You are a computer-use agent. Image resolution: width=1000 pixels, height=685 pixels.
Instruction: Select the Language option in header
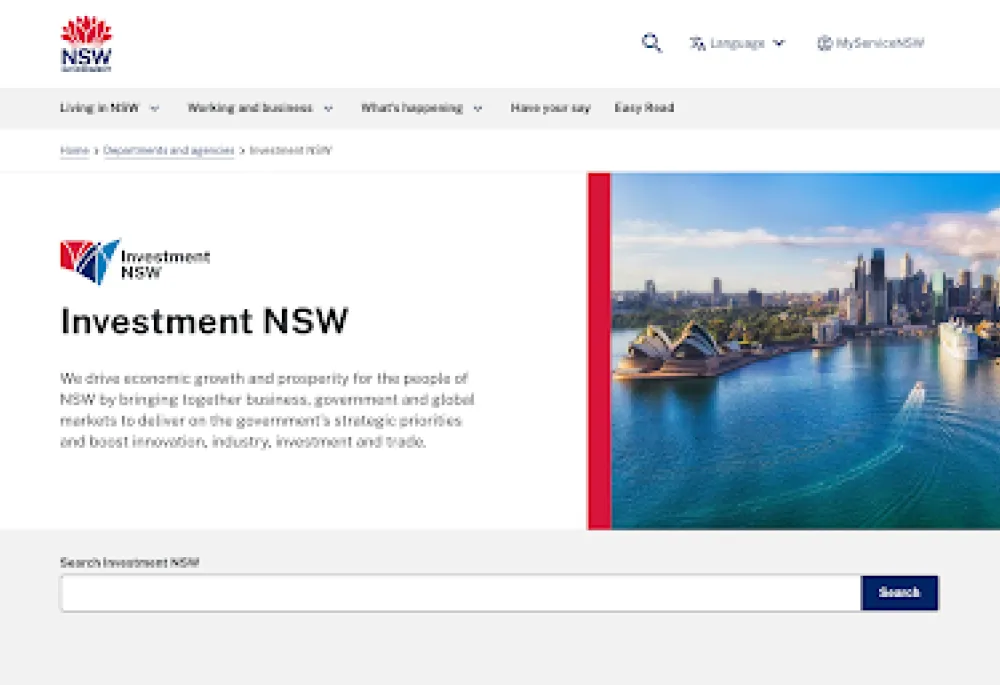tap(737, 43)
